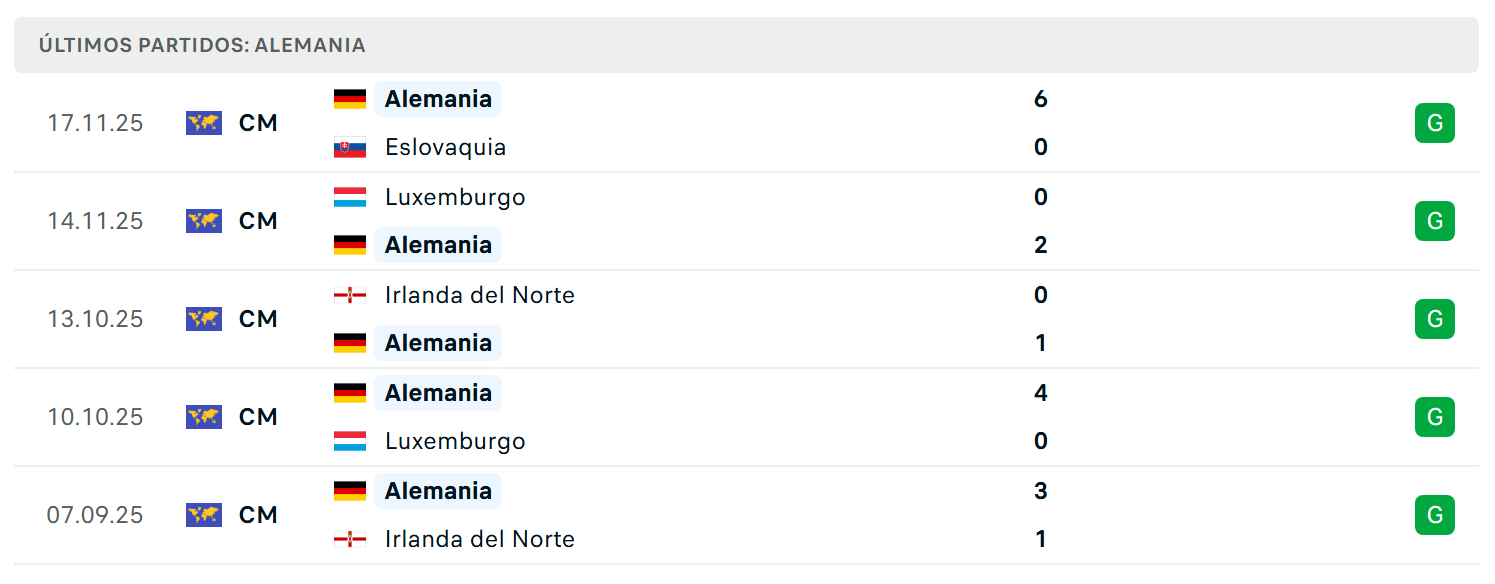Select Alemania in the 13.10.25 match
Viewport: 1495px width, 584px height.
438,343
